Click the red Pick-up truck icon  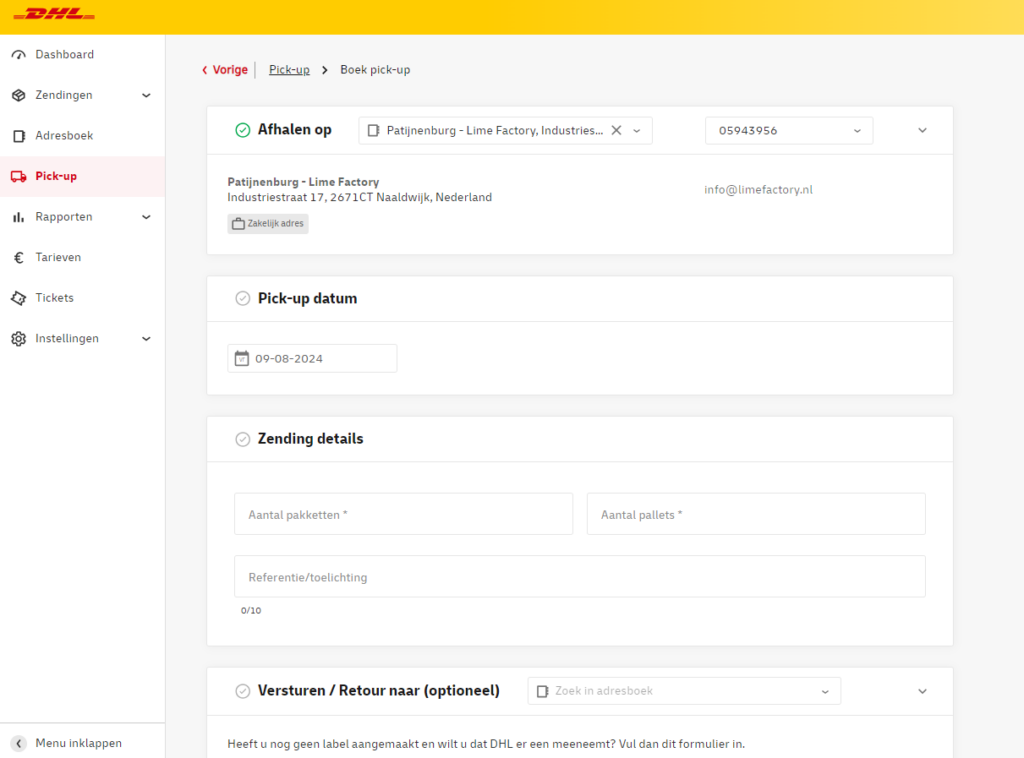(x=18, y=177)
